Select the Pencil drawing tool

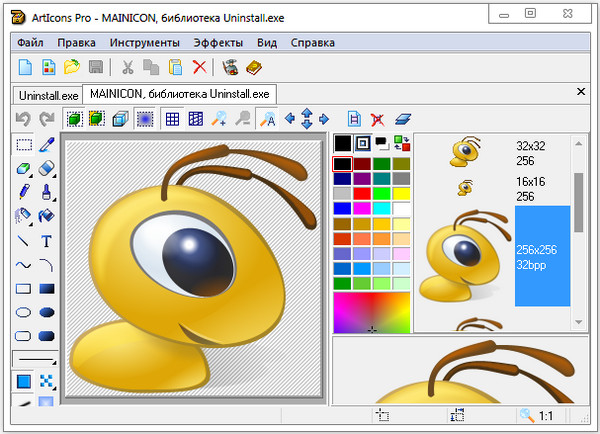[23, 192]
